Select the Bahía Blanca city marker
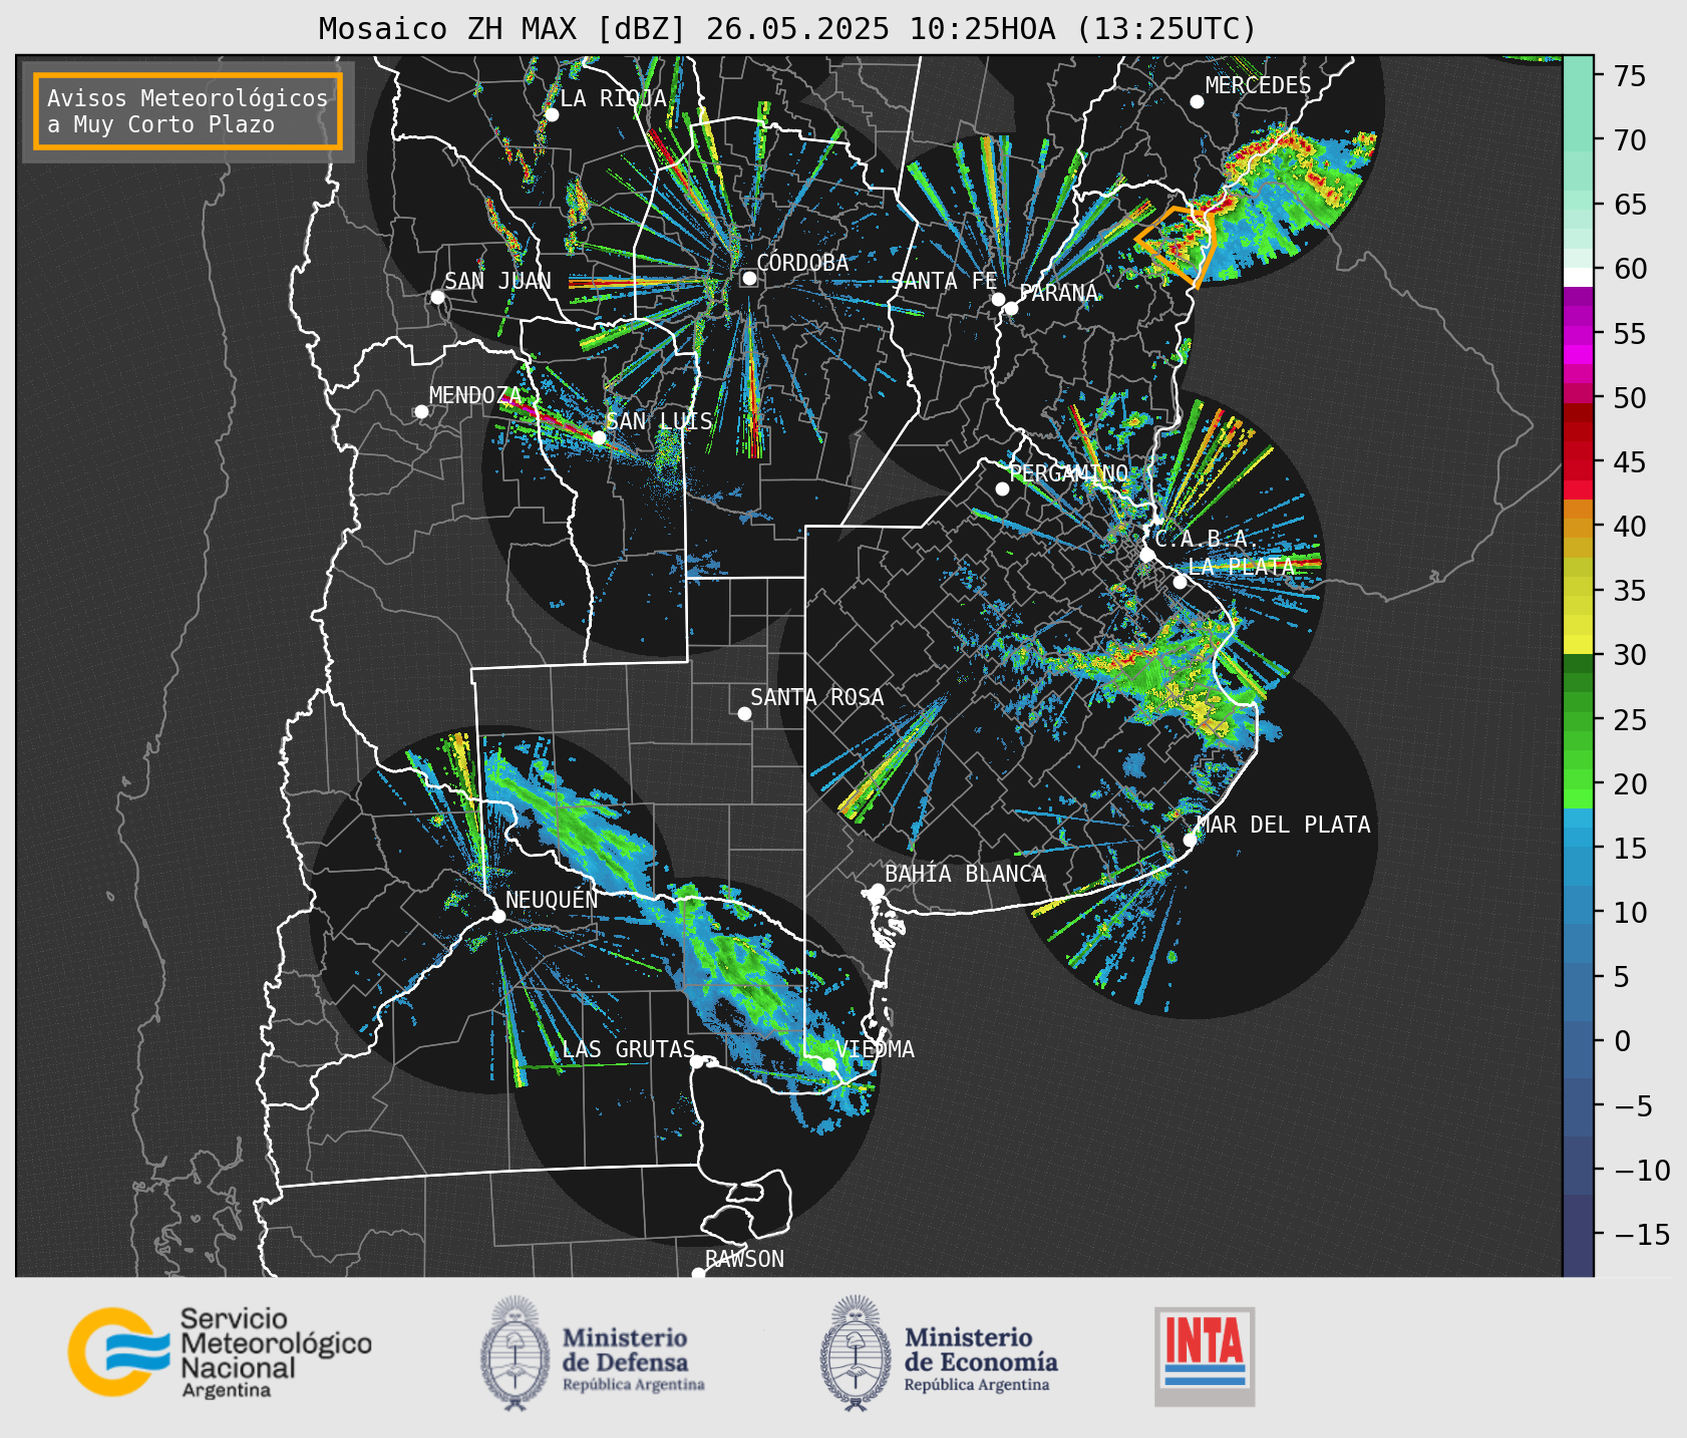 click(x=877, y=890)
